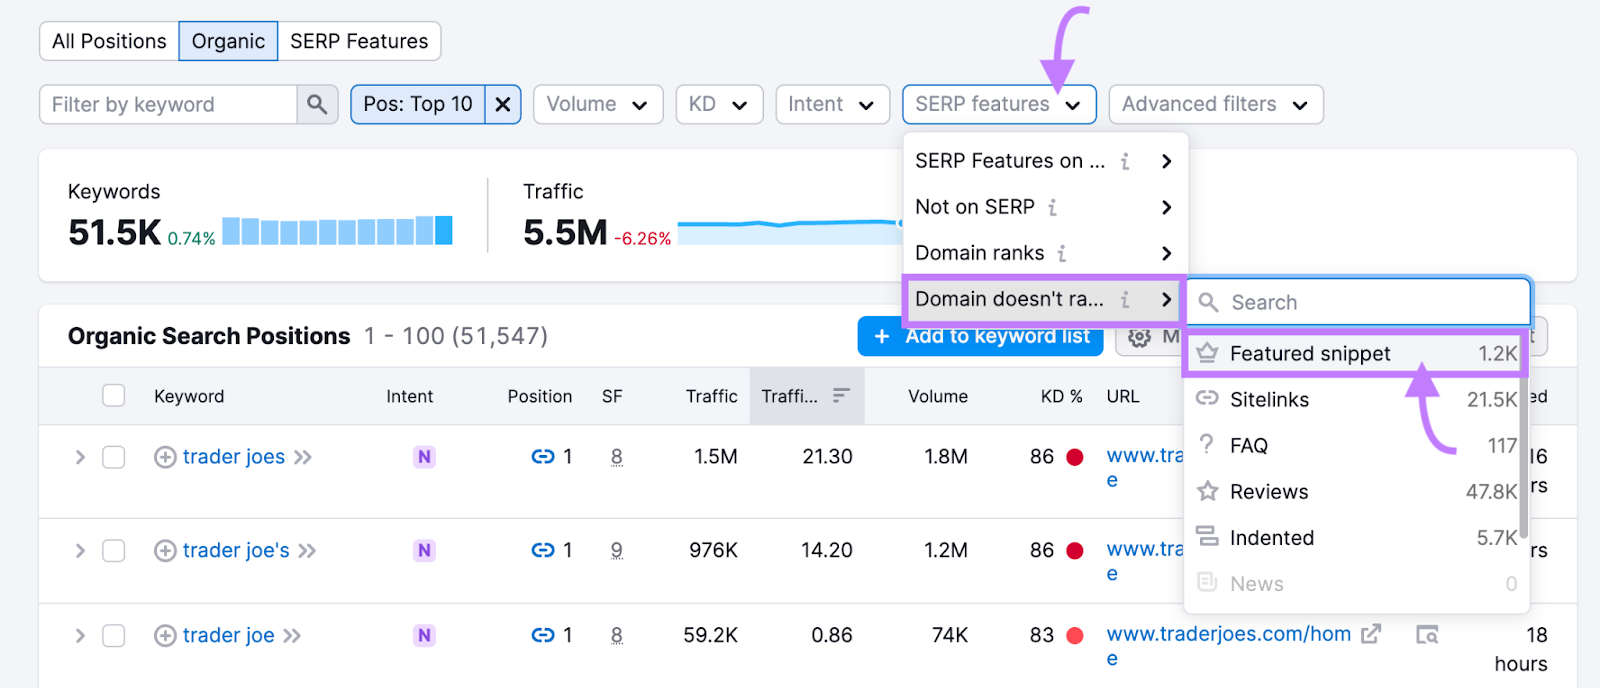Screen dimensions: 1600x688
Task: Add trader joe's keyword via plus icon
Action: tap(165, 551)
